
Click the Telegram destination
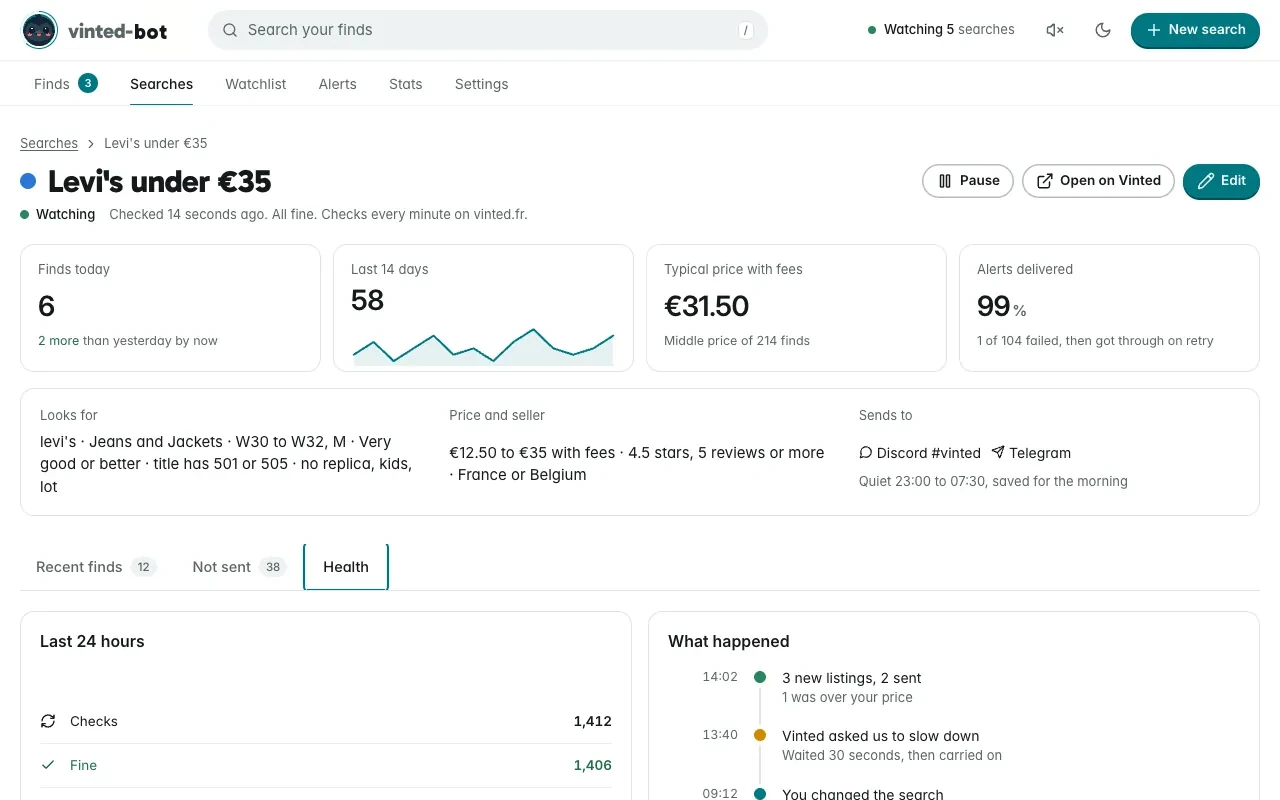(x=1031, y=453)
